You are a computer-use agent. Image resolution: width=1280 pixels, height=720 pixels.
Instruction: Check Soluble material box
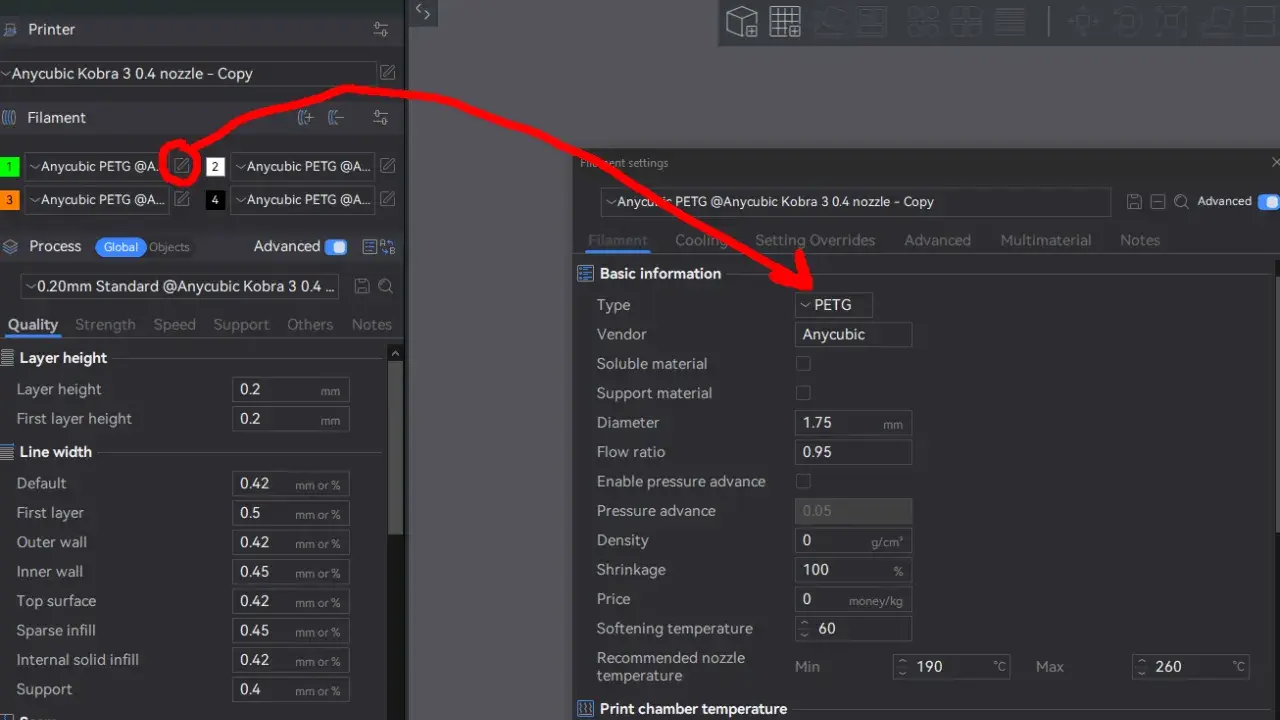click(803, 364)
